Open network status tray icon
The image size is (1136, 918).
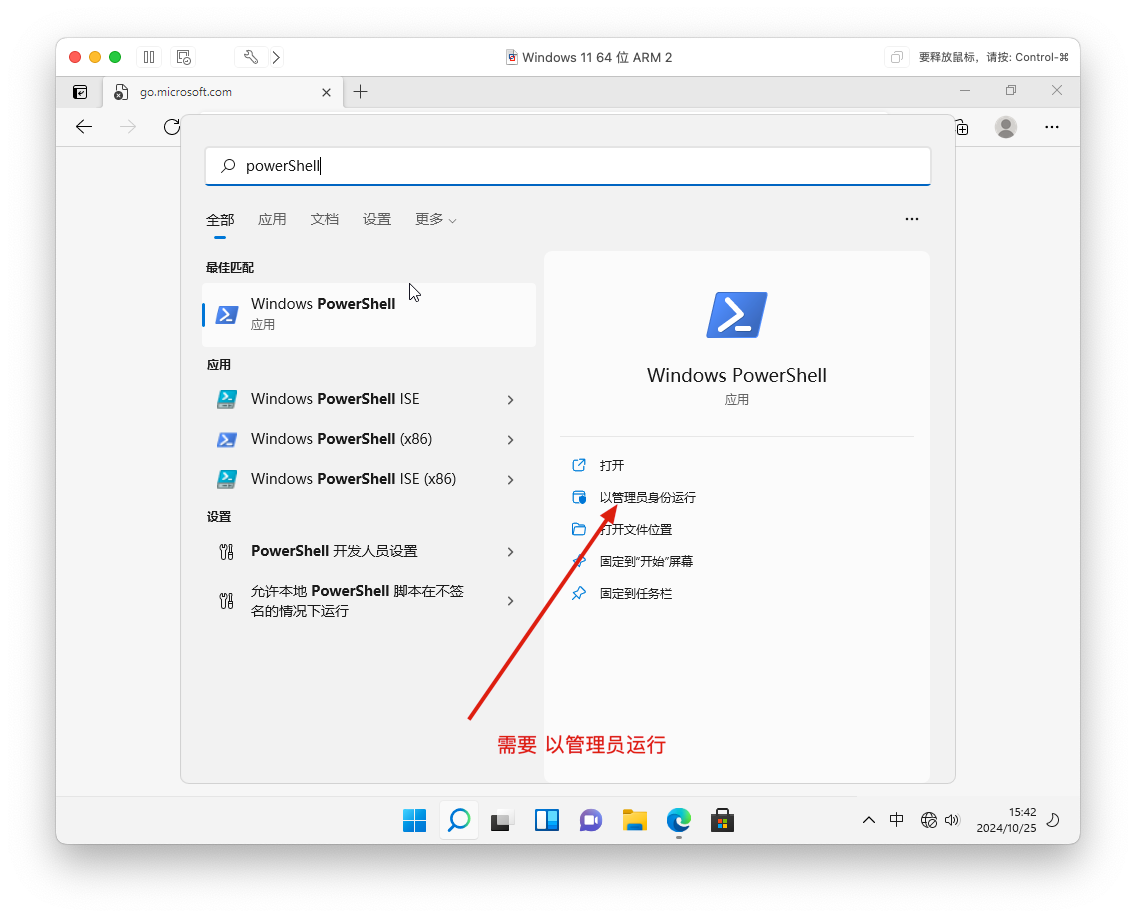[928, 820]
